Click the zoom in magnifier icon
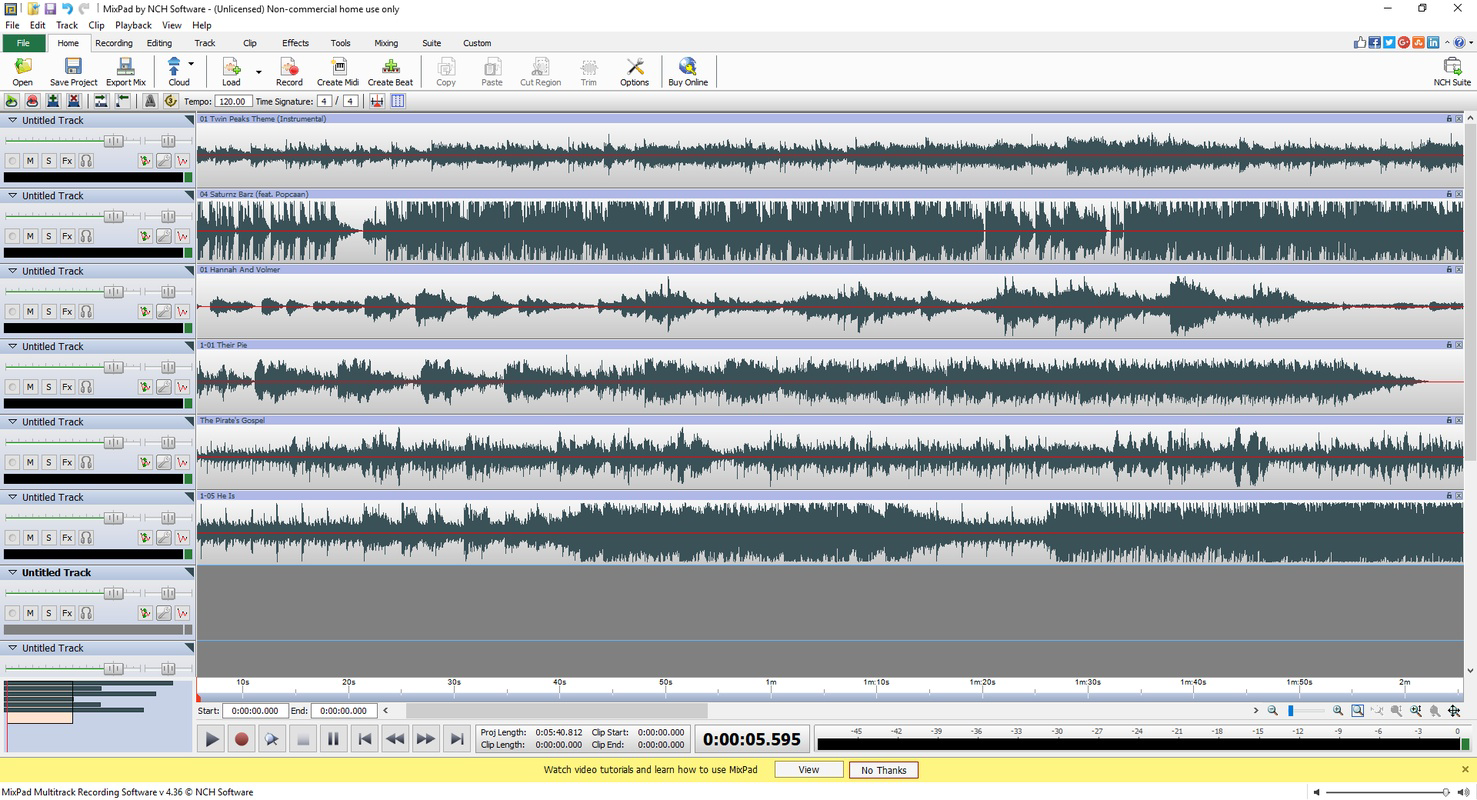The height and width of the screenshot is (800, 1477). pyautogui.click(x=1338, y=711)
